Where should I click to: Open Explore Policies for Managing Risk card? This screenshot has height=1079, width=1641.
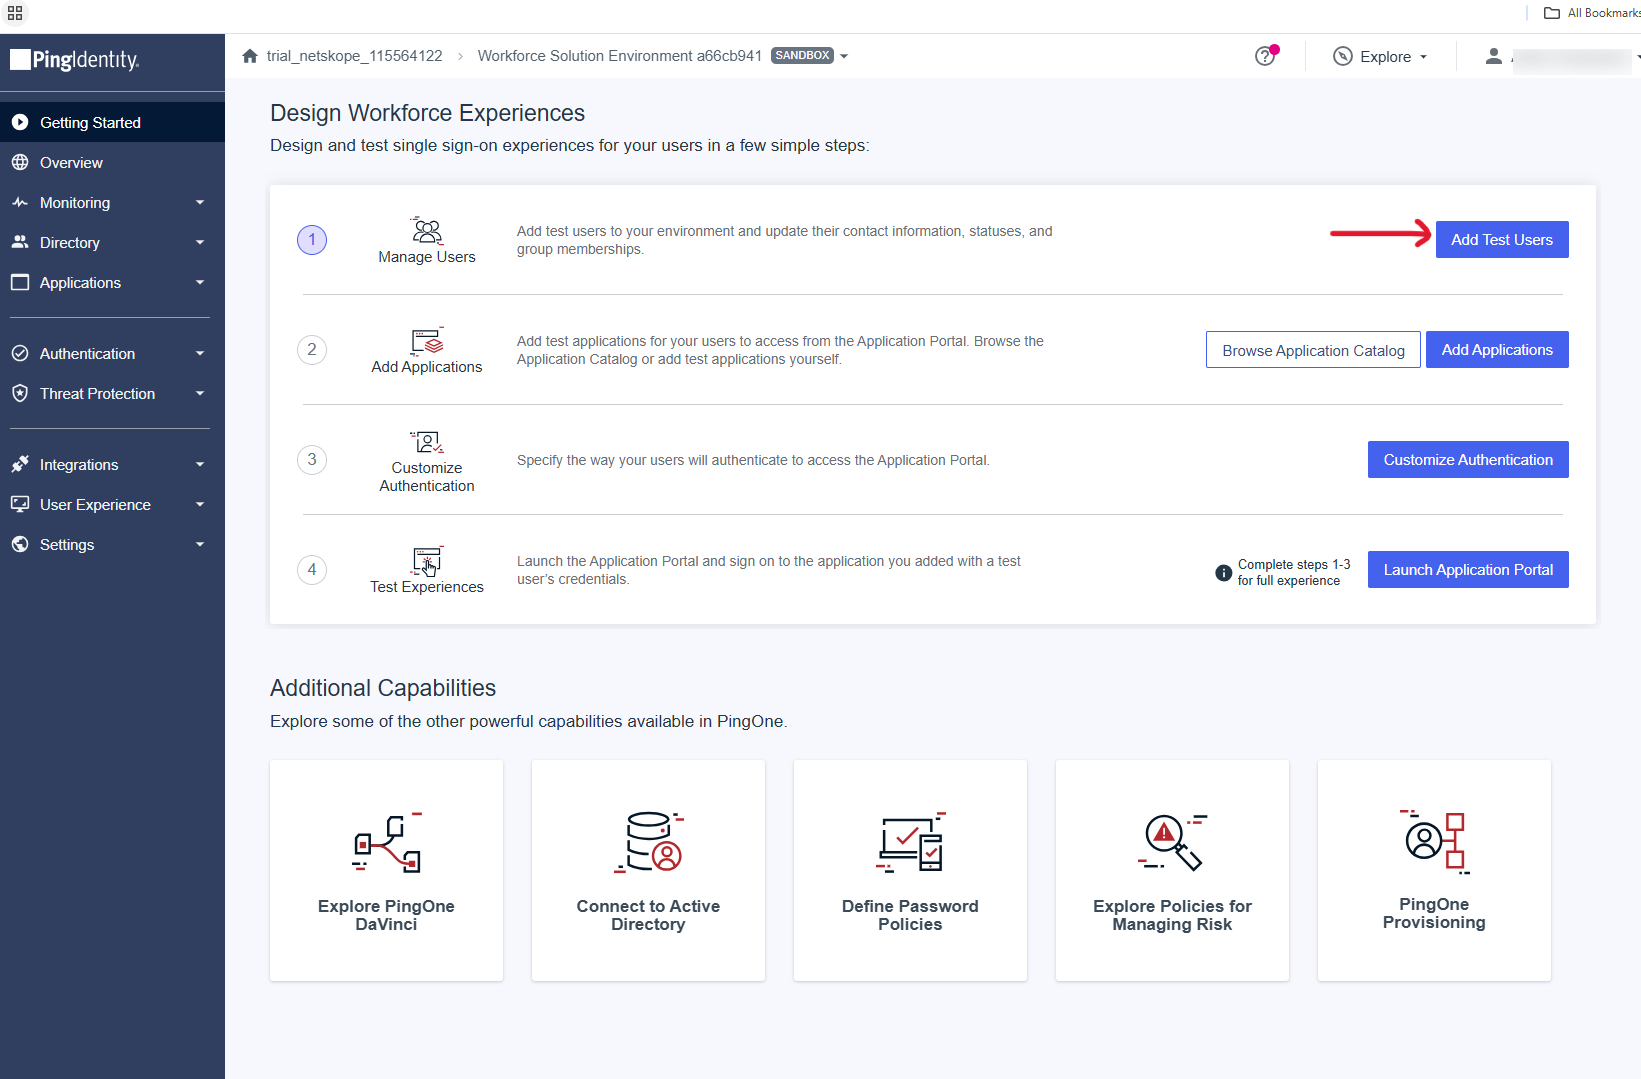1172,870
